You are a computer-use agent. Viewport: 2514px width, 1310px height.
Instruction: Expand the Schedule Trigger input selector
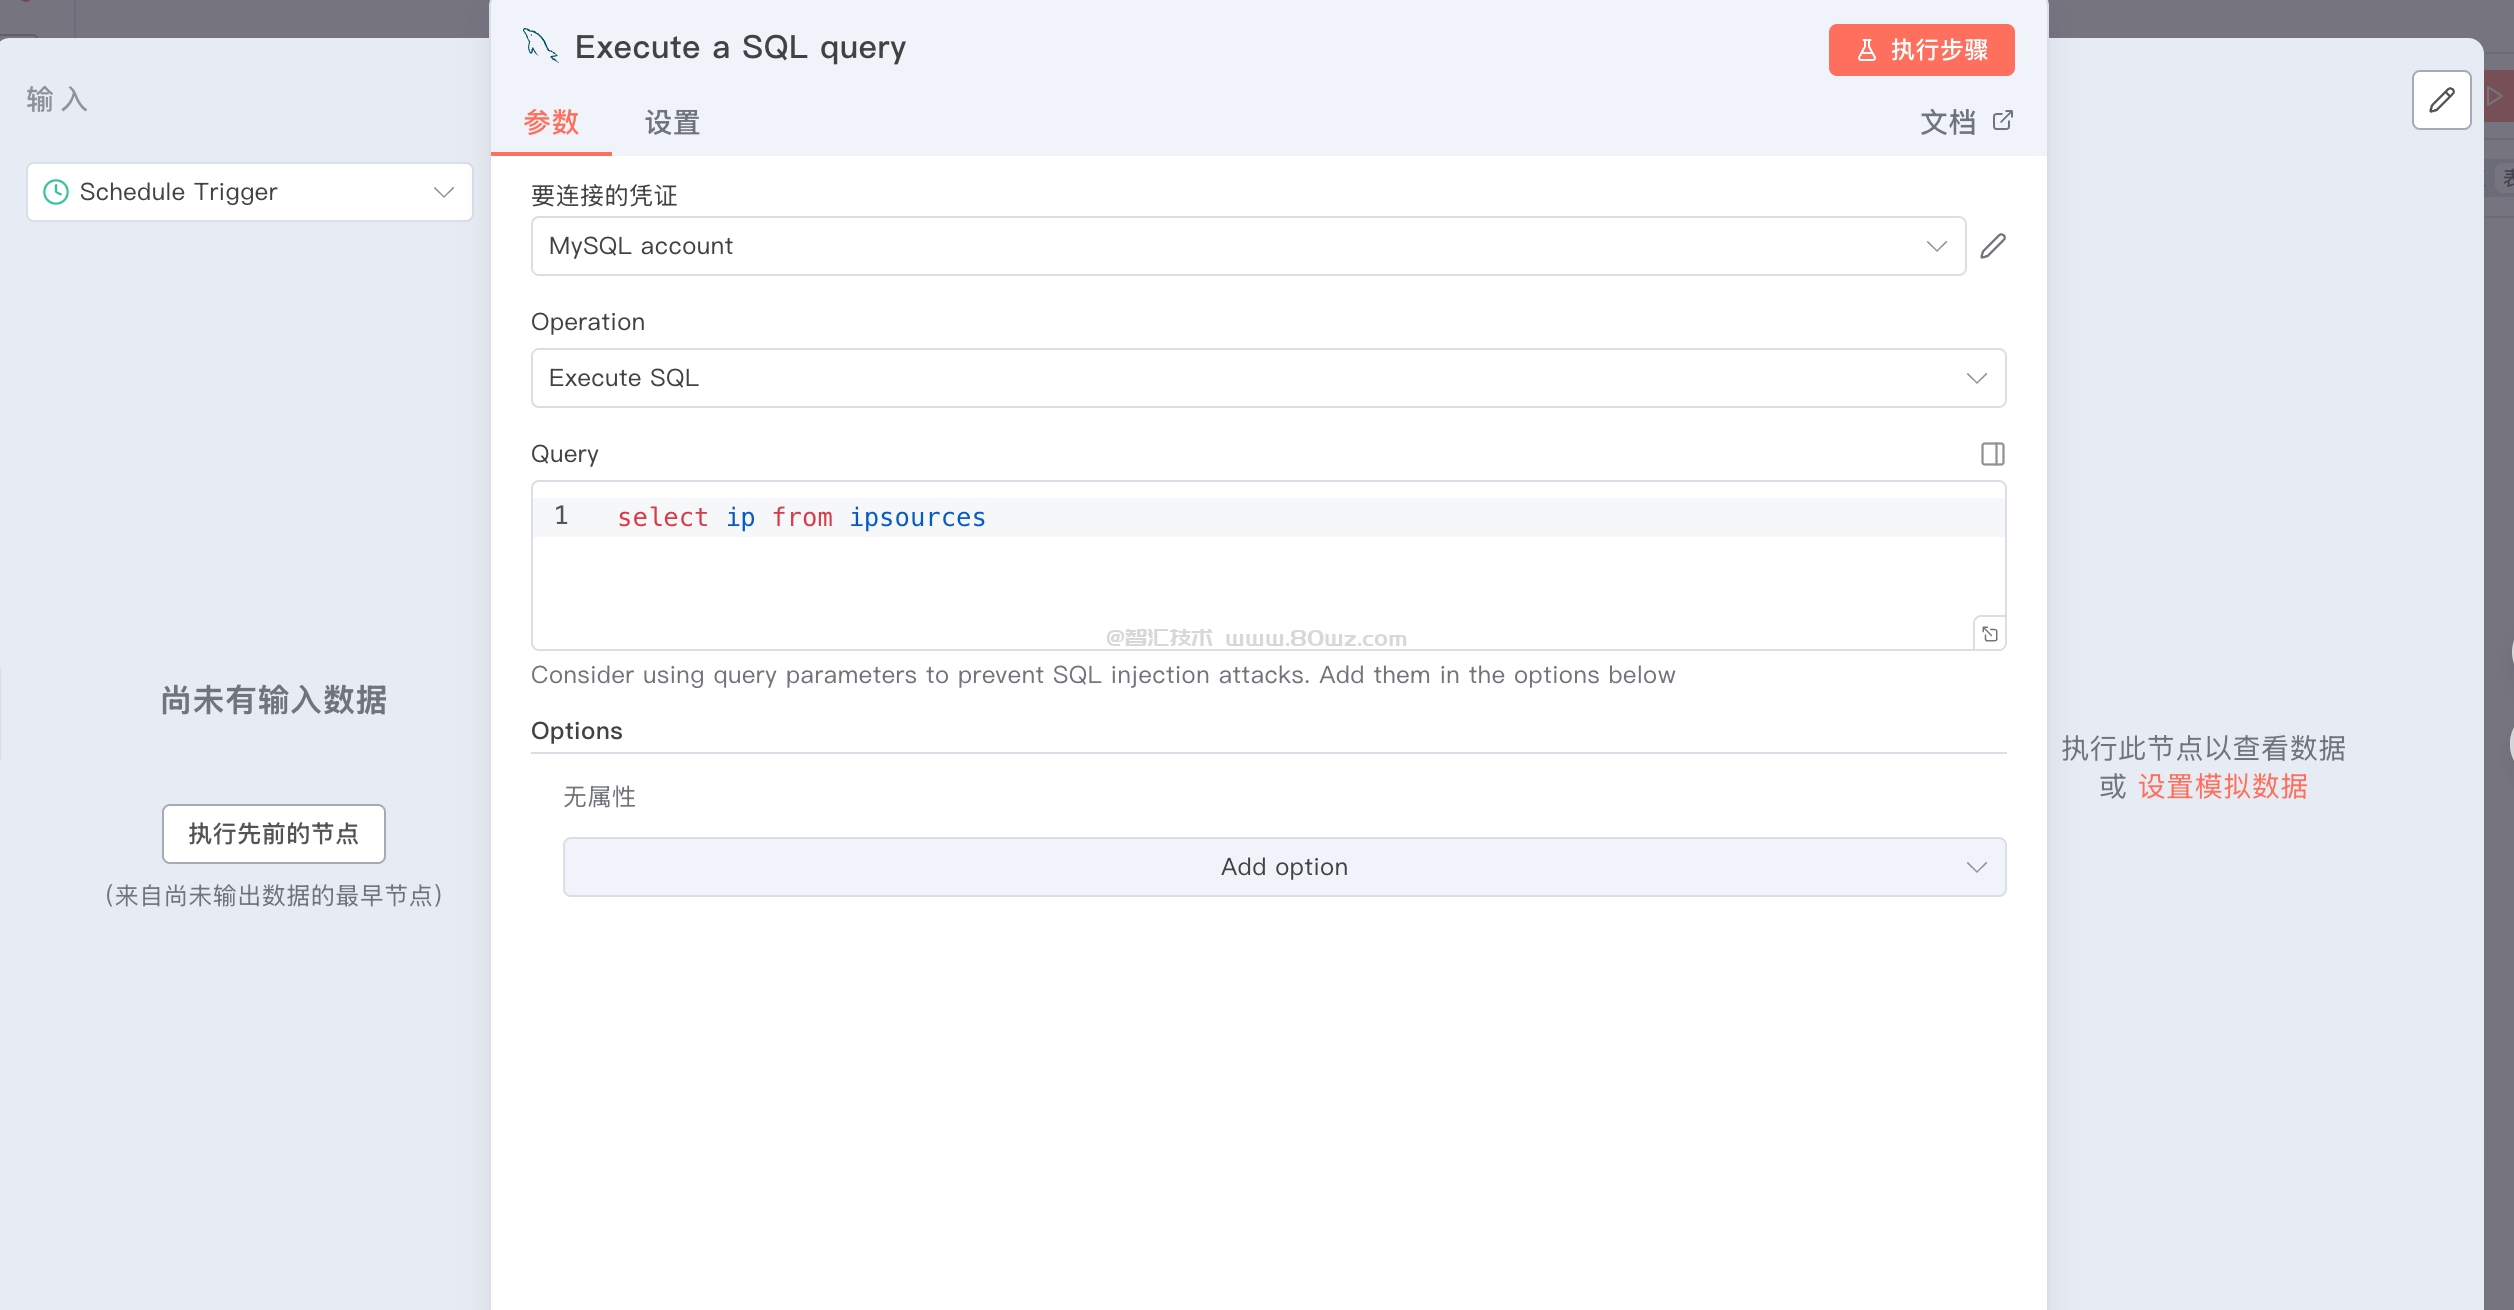coord(249,192)
